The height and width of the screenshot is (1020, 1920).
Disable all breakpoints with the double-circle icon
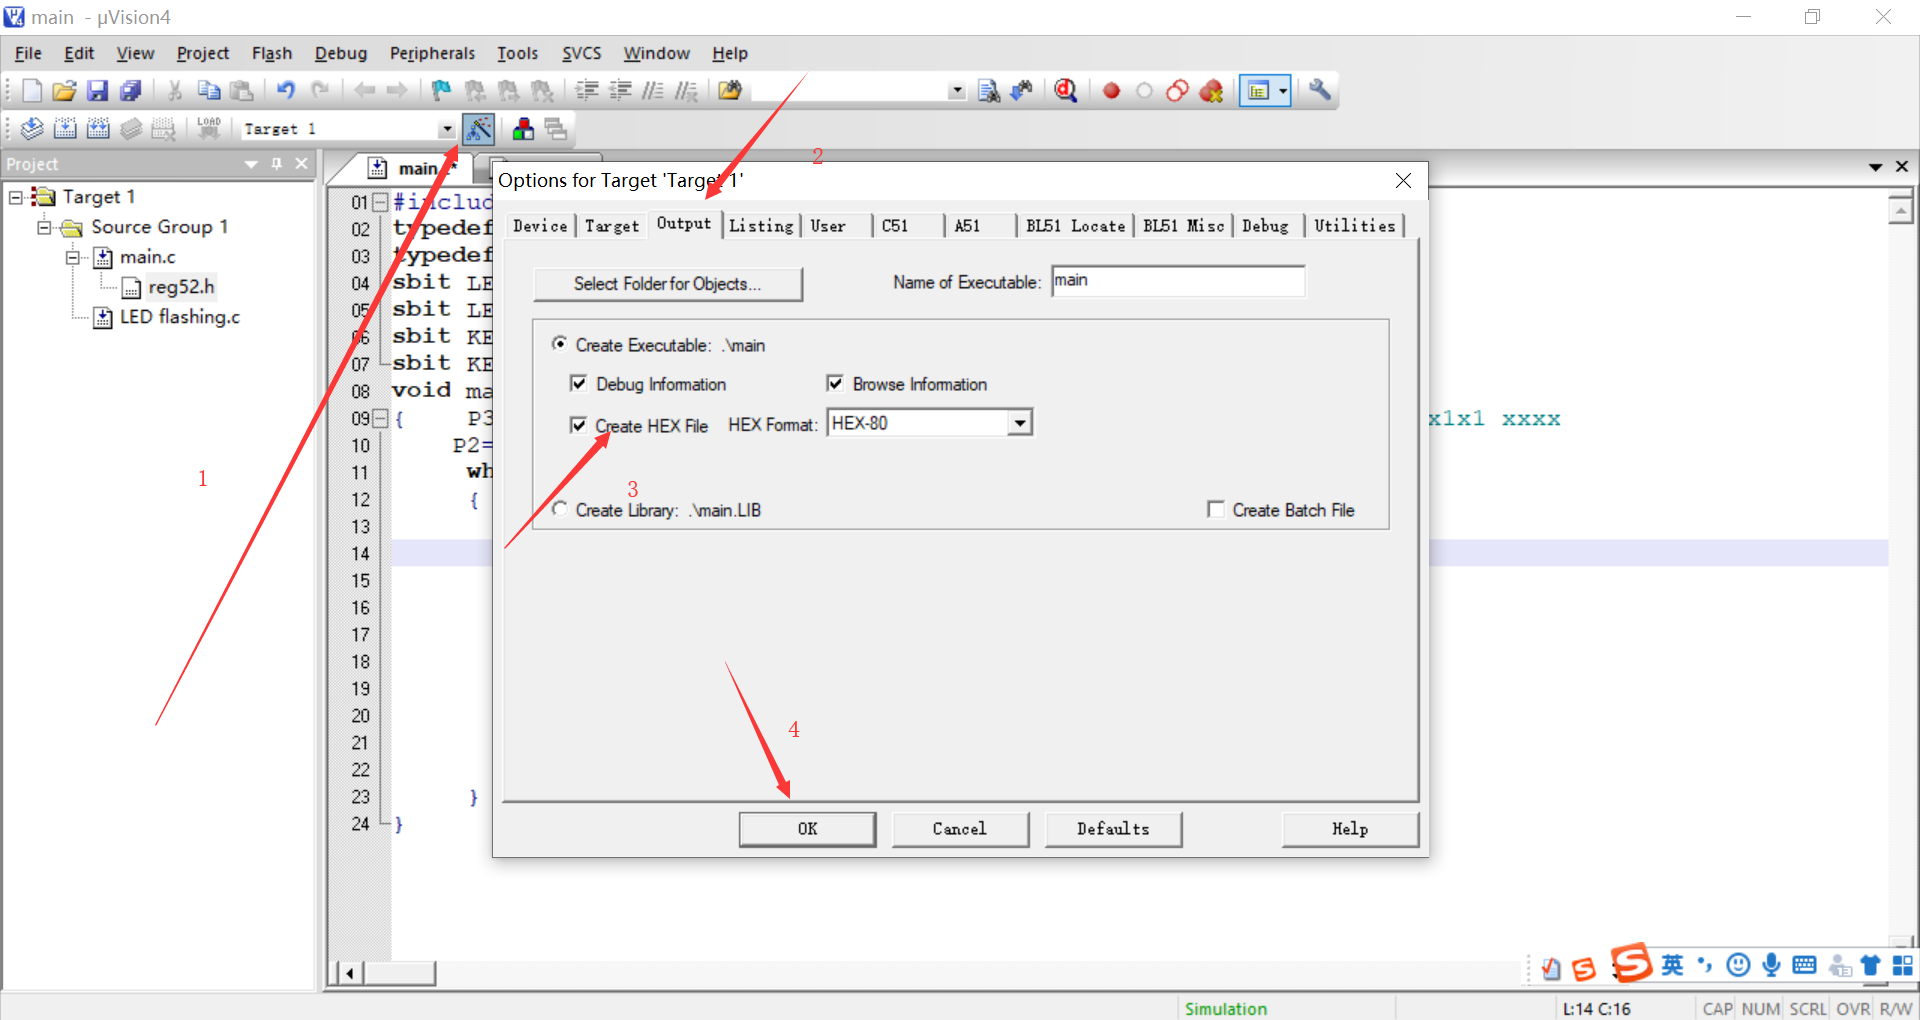(1177, 91)
